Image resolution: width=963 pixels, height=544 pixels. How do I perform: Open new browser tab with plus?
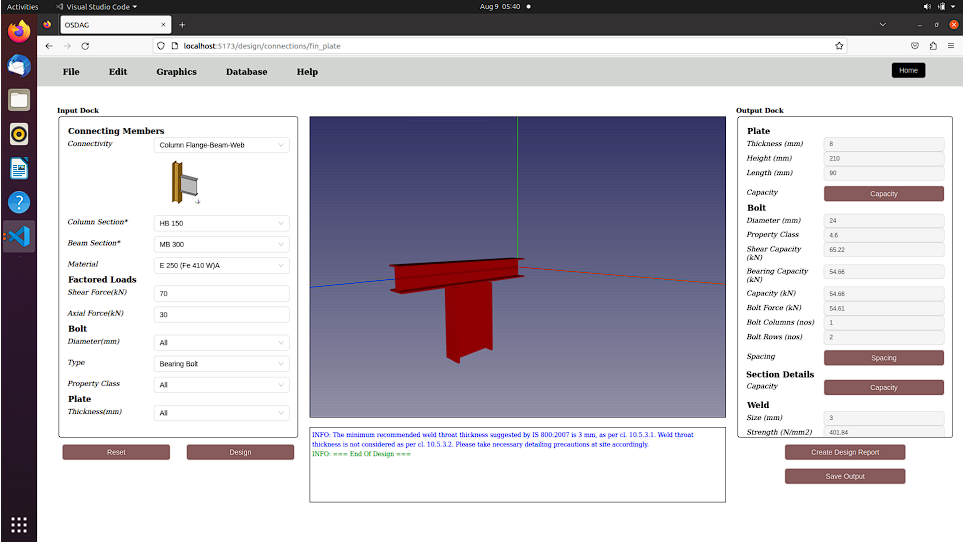pos(182,25)
